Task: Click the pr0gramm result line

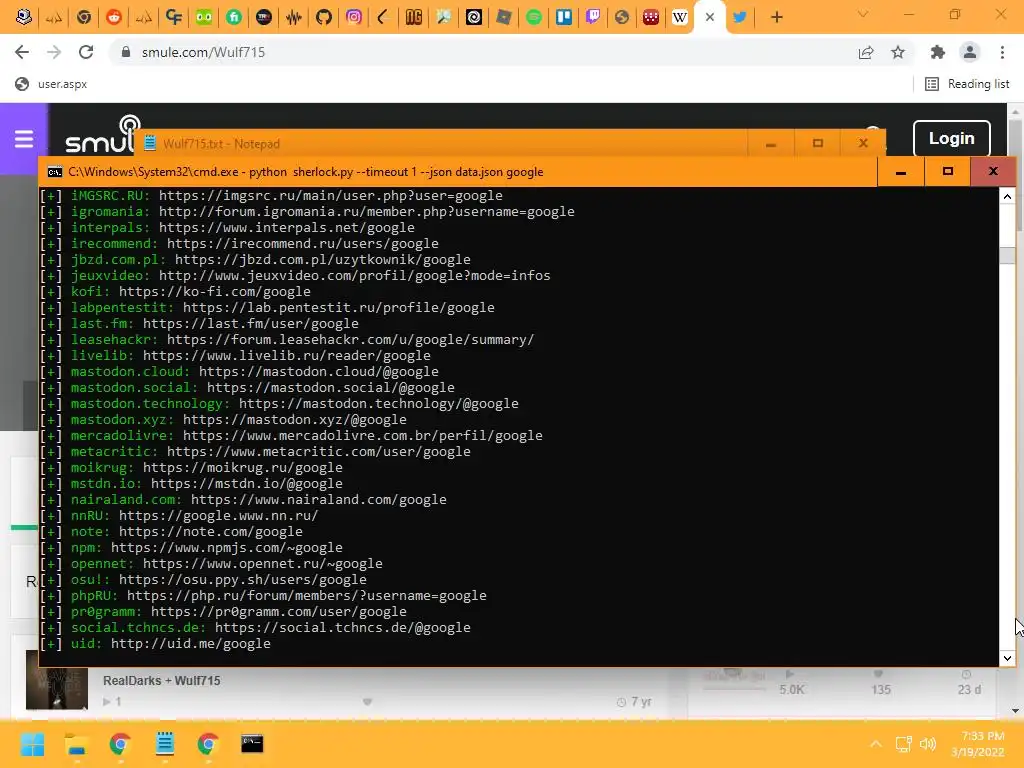Action: 223,611
